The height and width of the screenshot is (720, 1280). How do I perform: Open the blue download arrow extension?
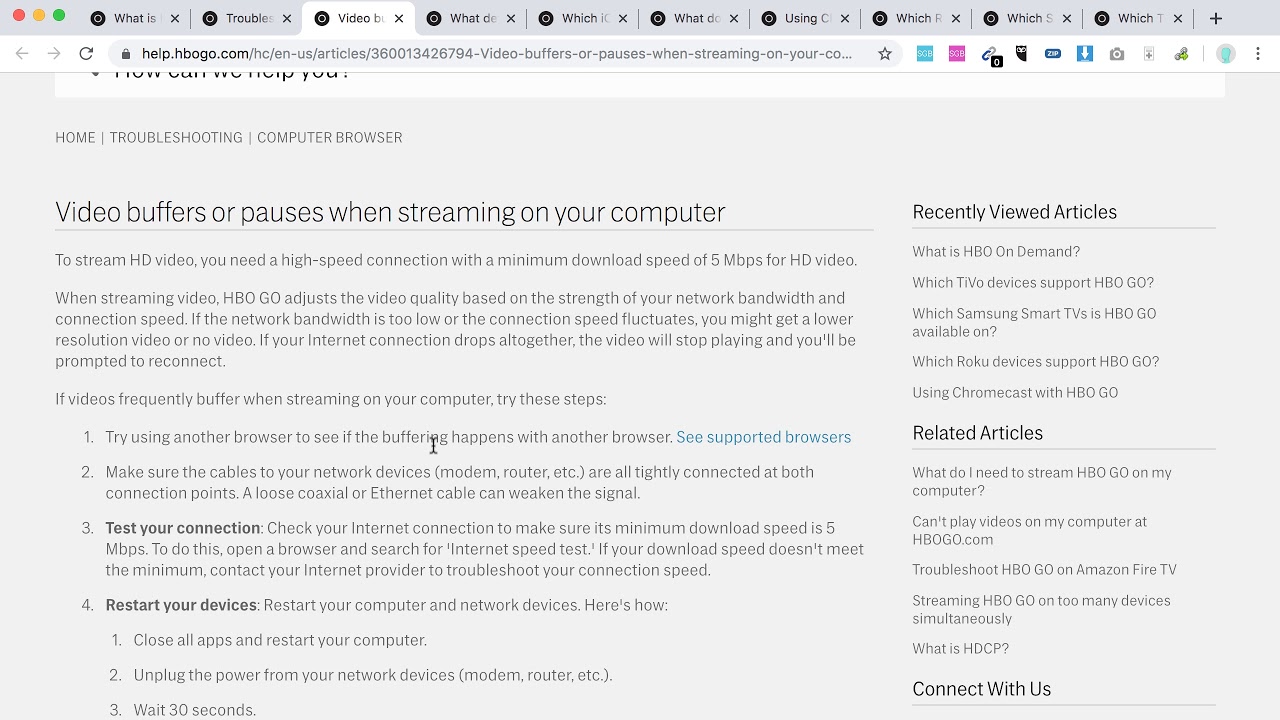[x=1085, y=54]
